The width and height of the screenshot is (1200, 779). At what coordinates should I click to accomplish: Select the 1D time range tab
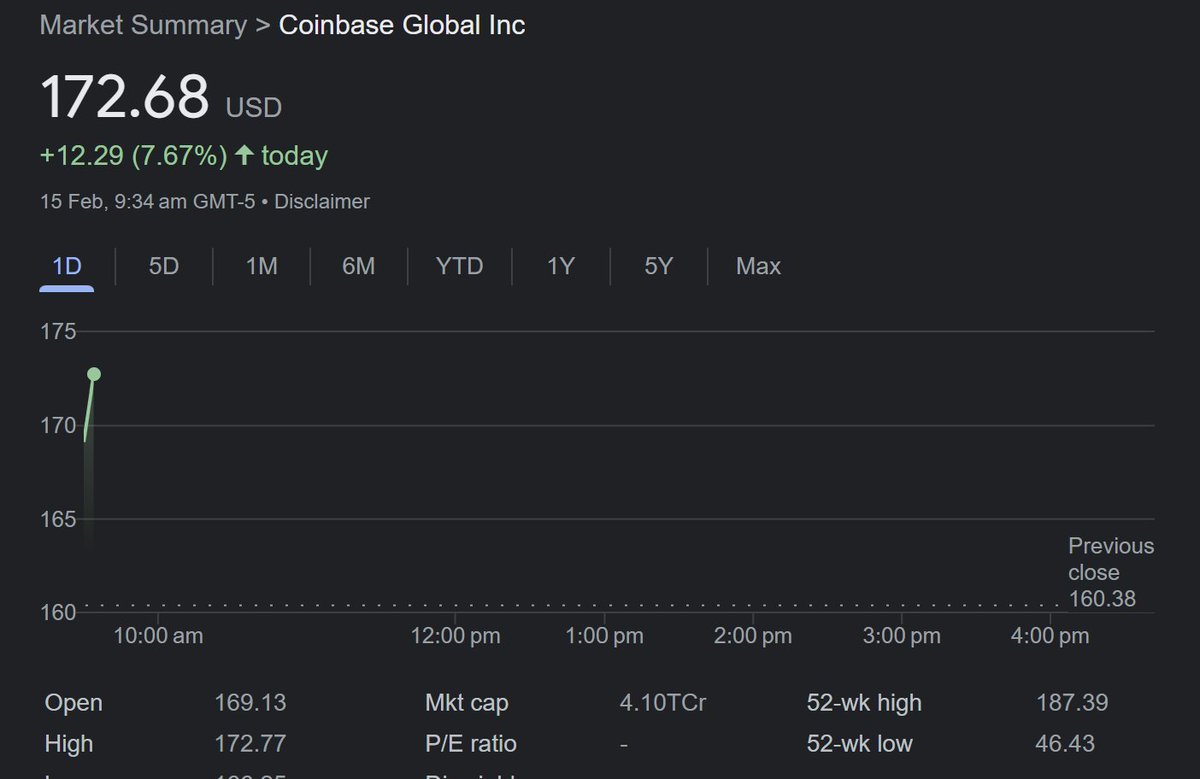point(67,266)
